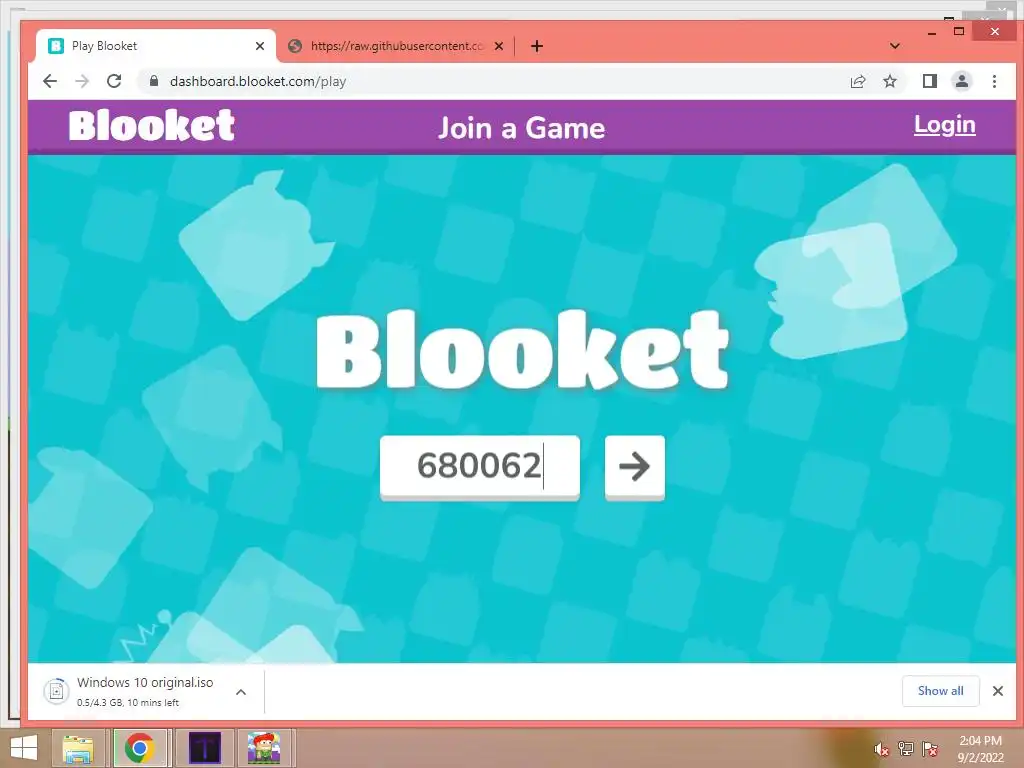Screen dimensions: 1024x768
Task: Open the tab search dropdown arrow
Action: [x=895, y=46]
